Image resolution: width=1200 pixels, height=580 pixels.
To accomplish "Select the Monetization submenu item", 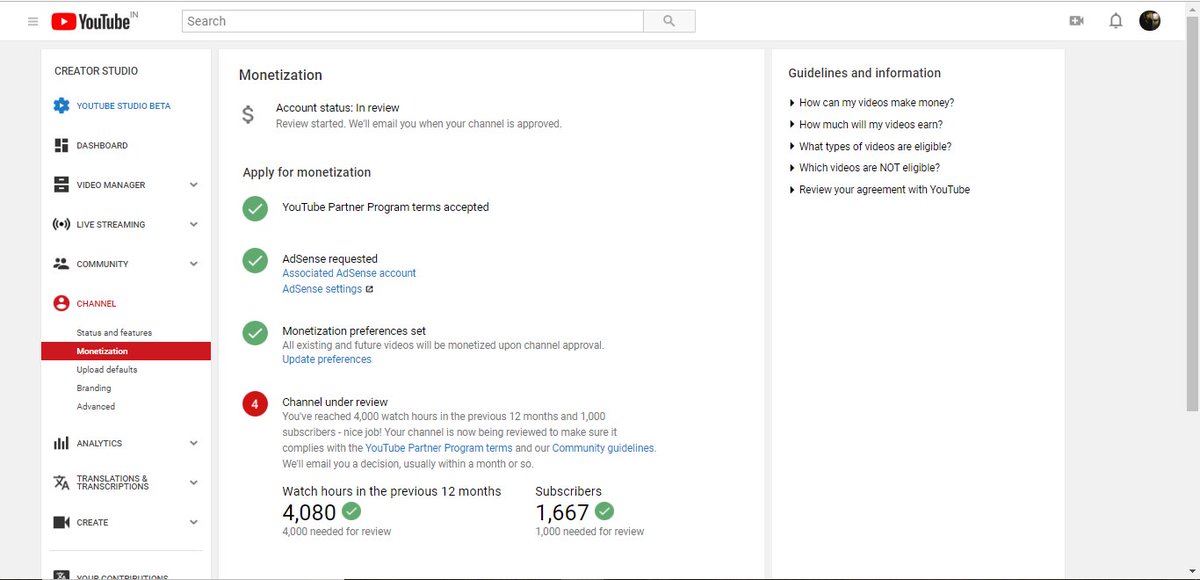I will click(126, 351).
